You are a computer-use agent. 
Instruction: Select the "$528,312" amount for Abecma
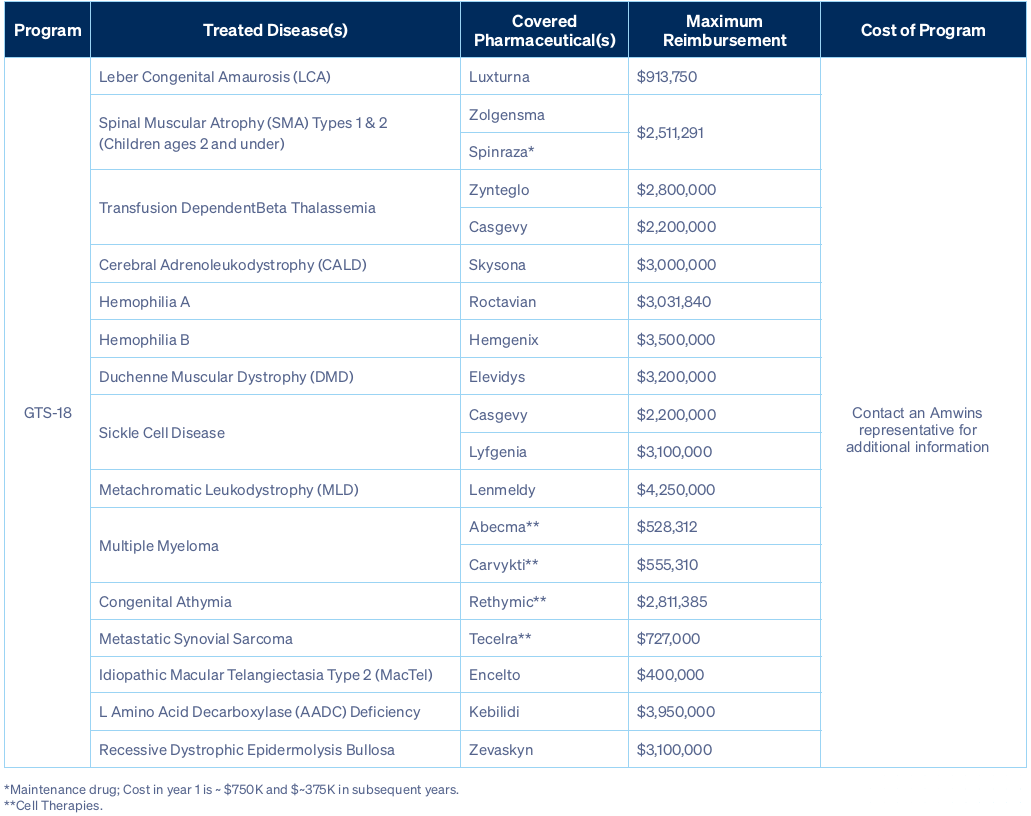[667, 527]
